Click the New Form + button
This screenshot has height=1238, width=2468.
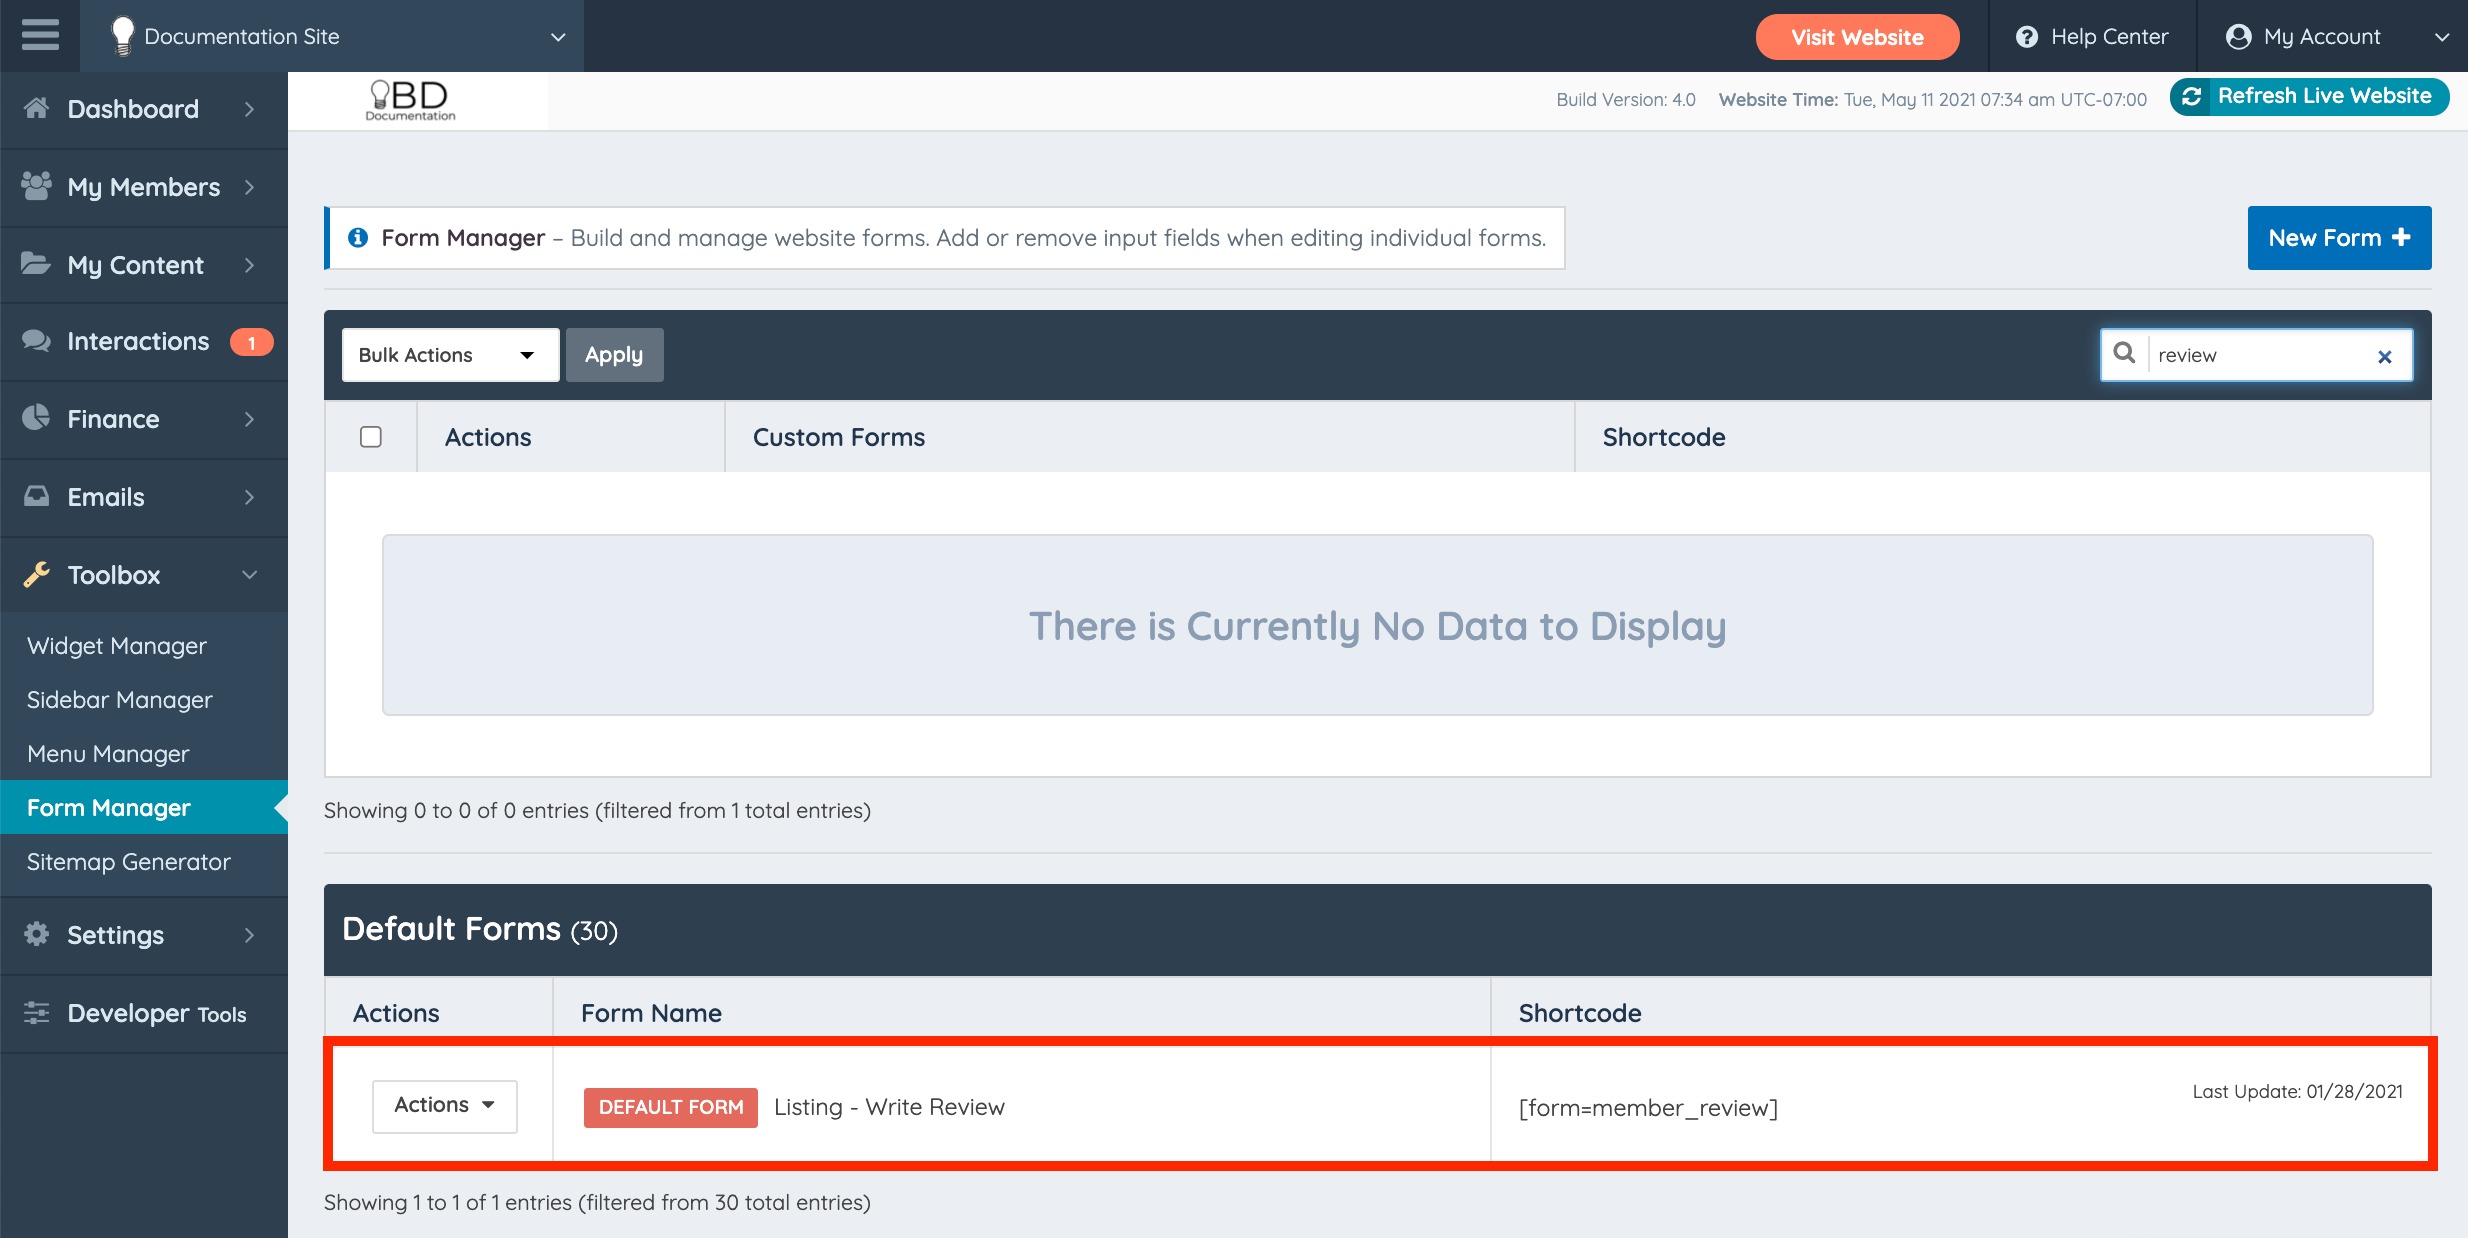pyautogui.click(x=2338, y=237)
